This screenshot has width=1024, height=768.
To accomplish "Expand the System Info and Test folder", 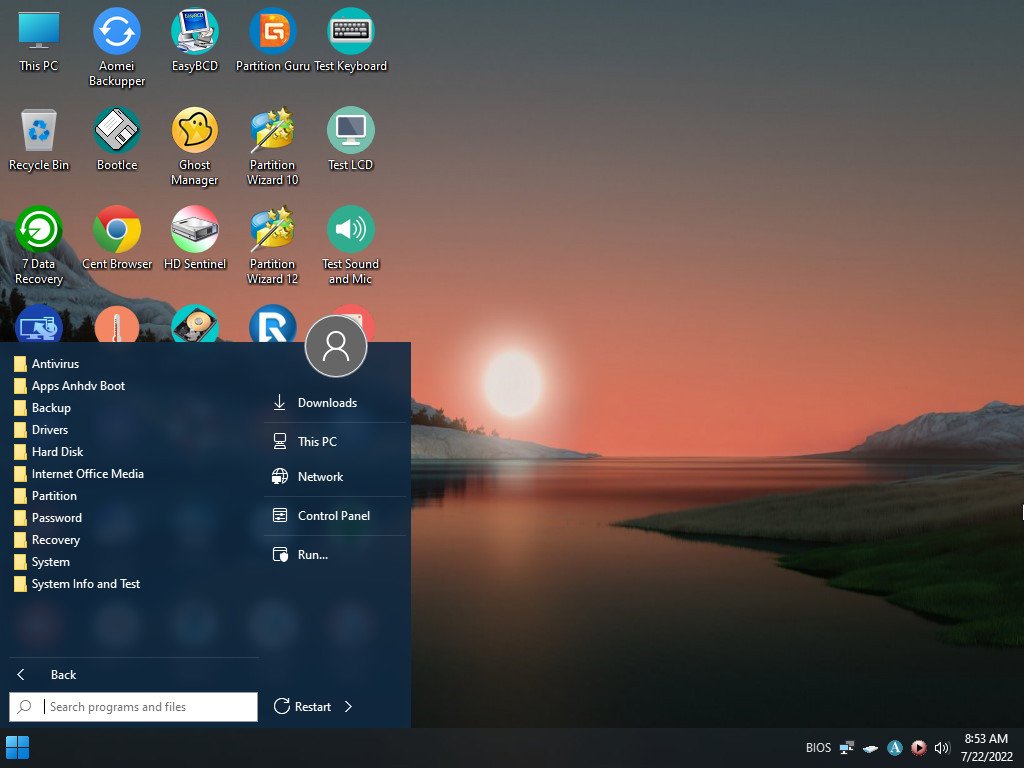I will point(85,584).
